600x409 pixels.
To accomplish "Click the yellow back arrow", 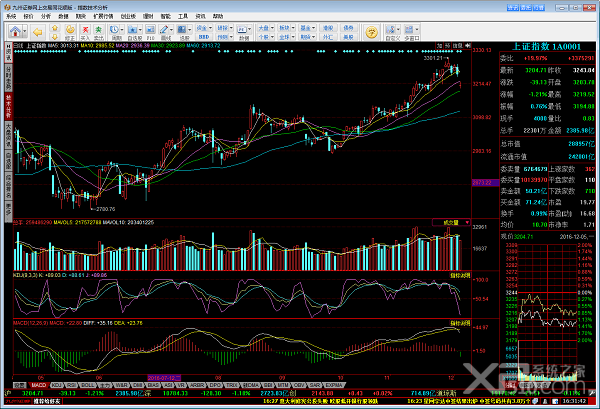I will pyautogui.click(x=38, y=32).
